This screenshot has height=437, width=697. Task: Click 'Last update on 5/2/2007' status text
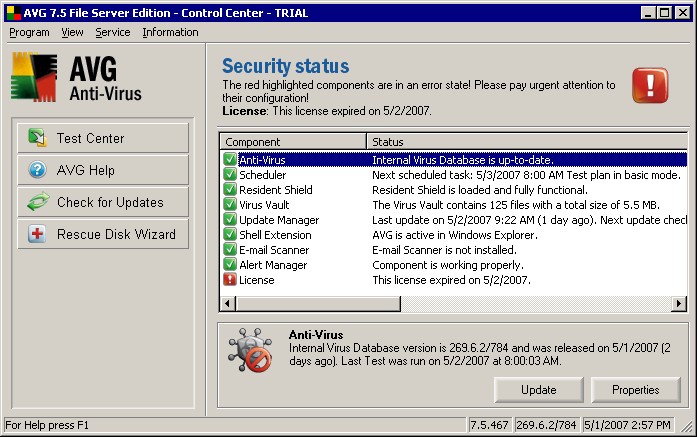(529, 220)
